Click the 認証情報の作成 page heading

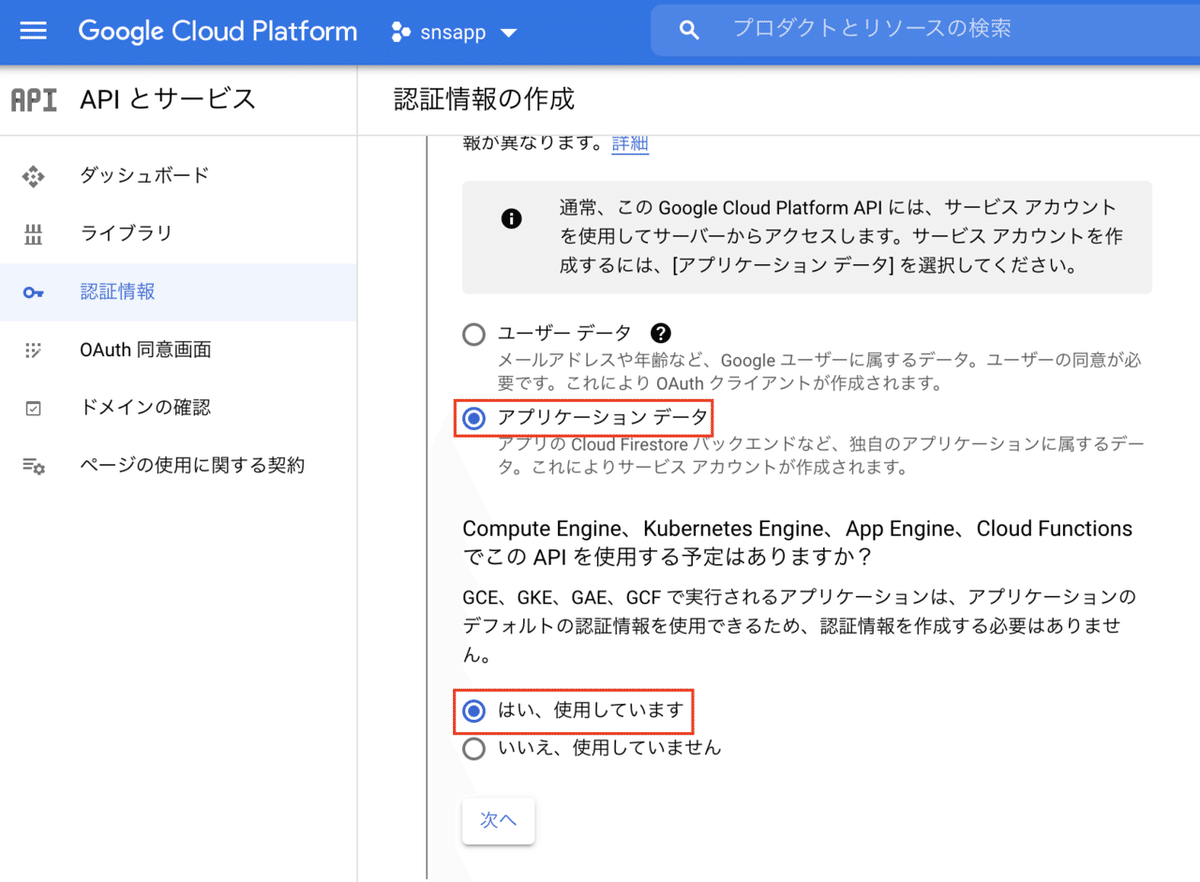coord(484,99)
